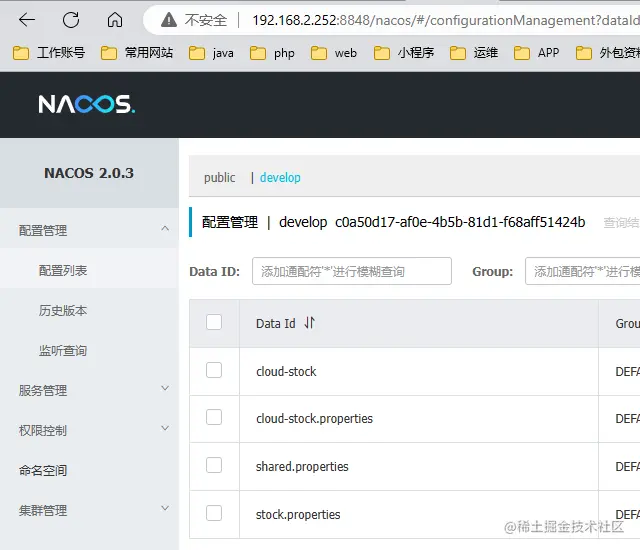Screen dimensions: 640x550
Task: Collapse the 配置管理 menu section
Action: [x=89, y=230]
